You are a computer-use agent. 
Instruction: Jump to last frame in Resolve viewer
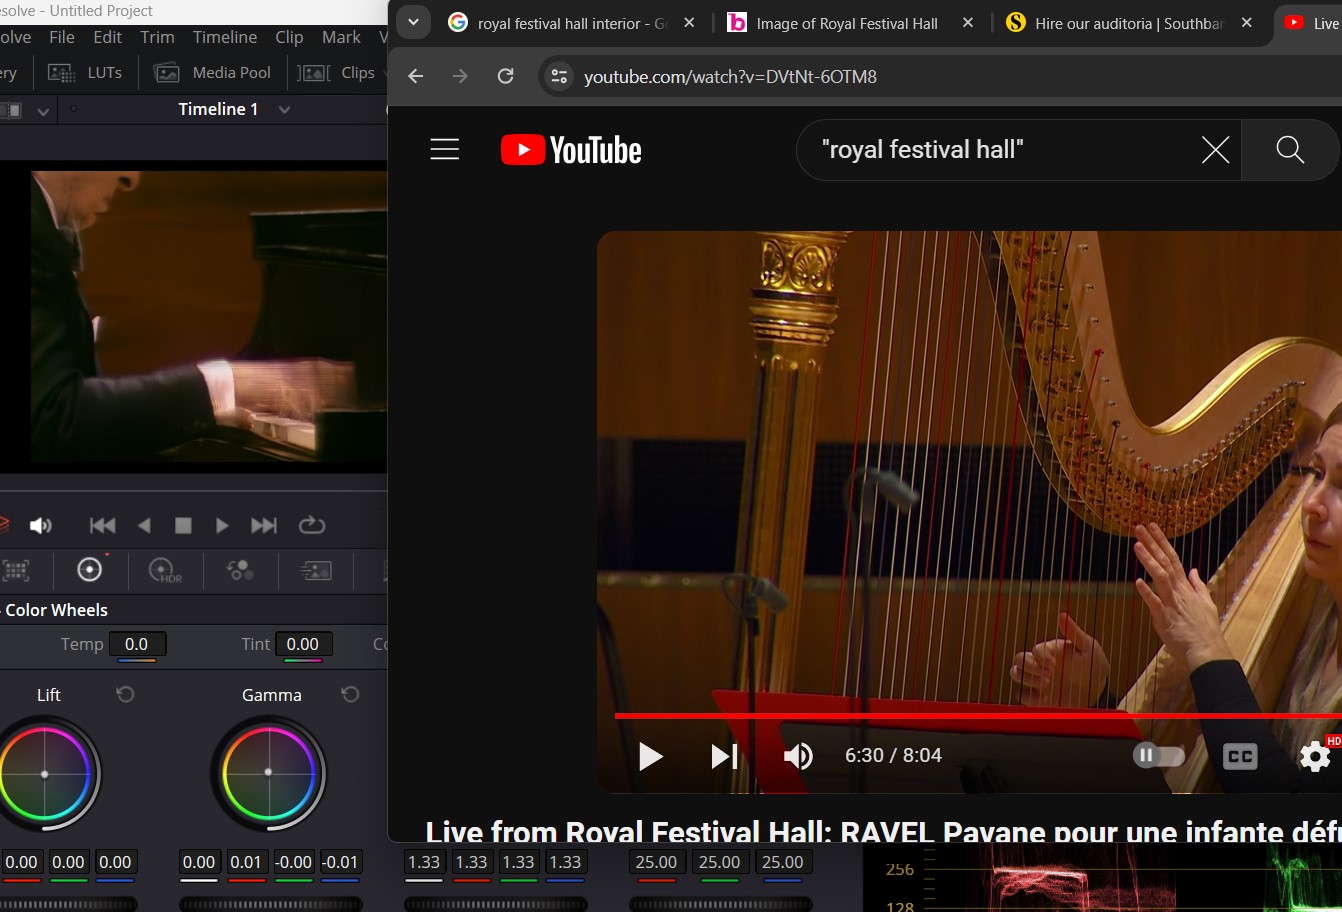[x=263, y=525]
